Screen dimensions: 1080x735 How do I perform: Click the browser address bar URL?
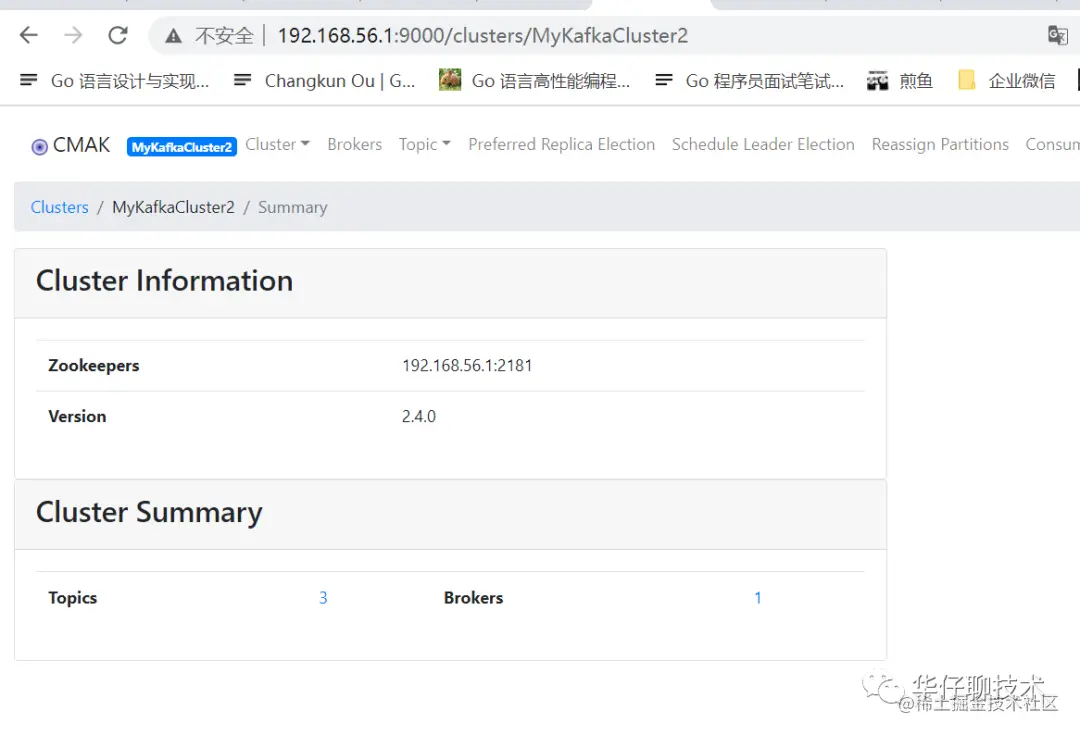482,36
